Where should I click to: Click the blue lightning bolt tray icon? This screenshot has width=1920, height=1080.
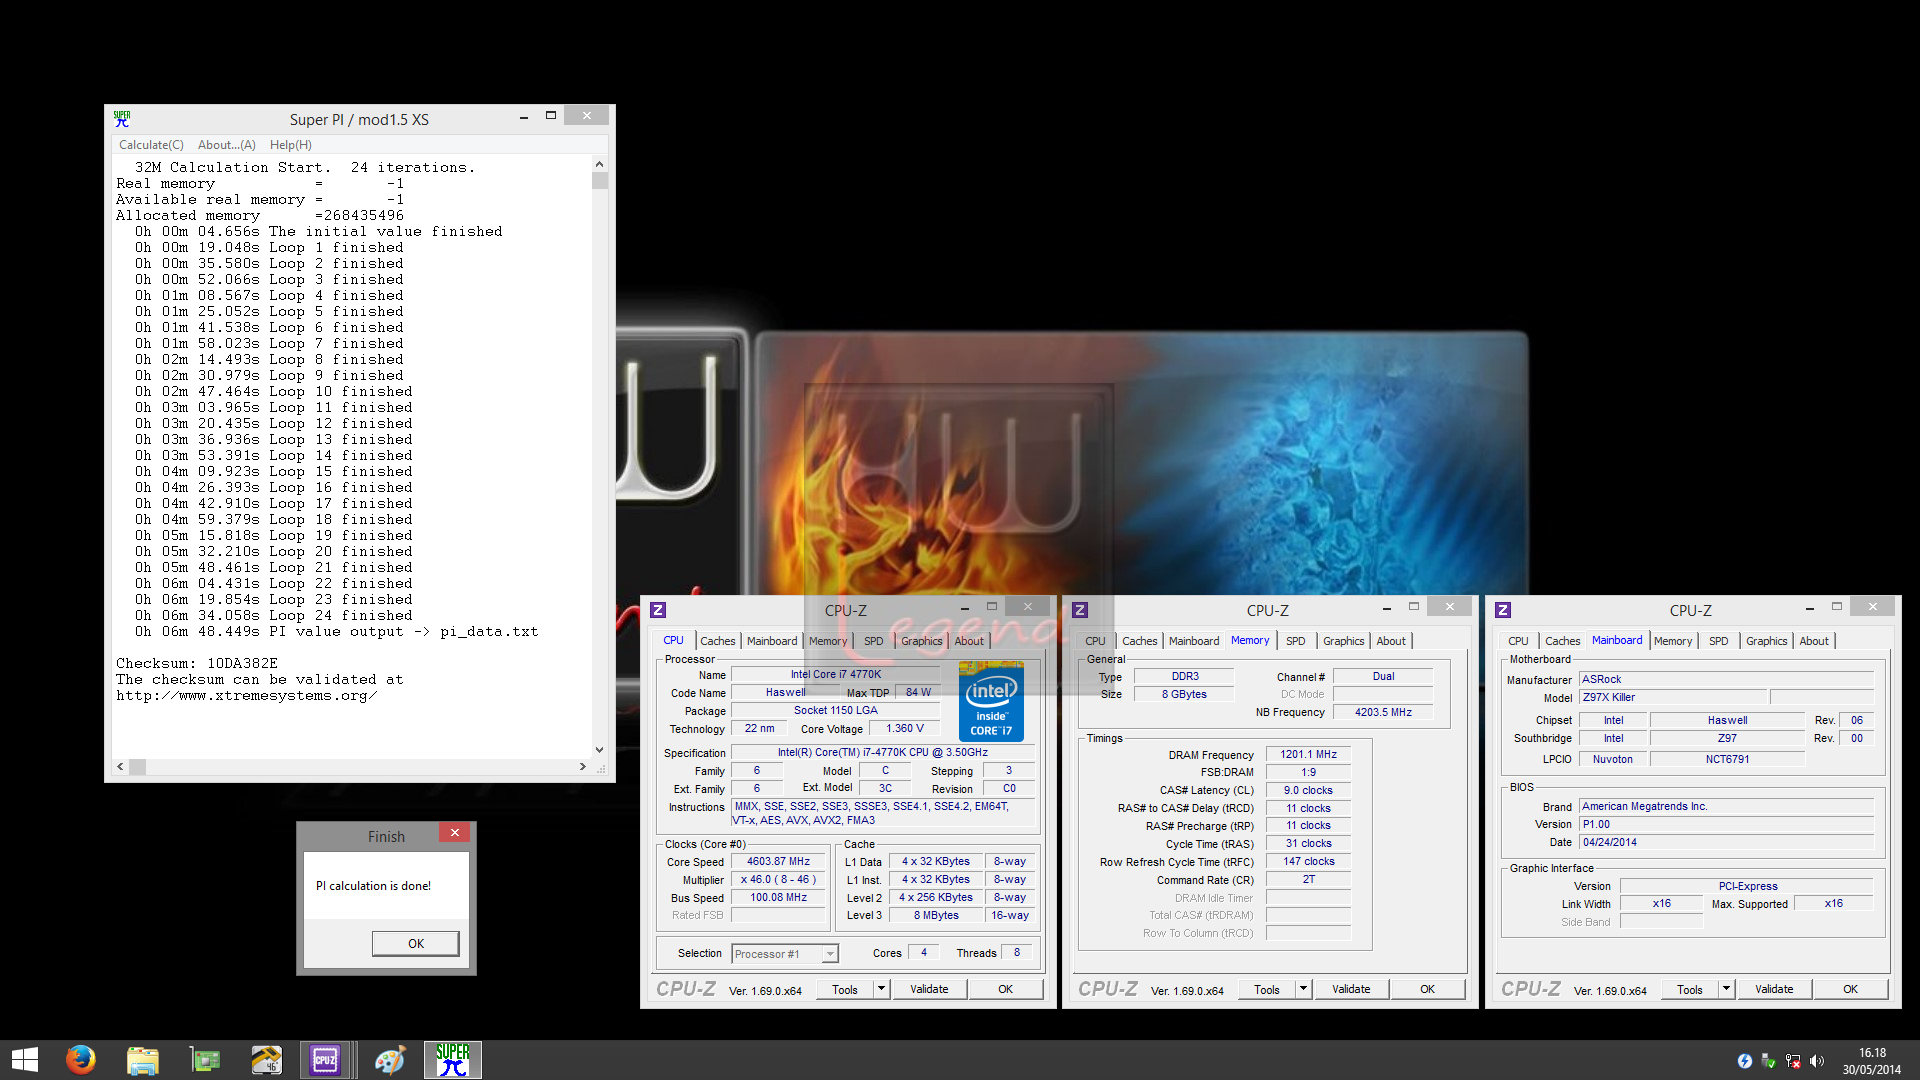(x=1745, y=1061)
